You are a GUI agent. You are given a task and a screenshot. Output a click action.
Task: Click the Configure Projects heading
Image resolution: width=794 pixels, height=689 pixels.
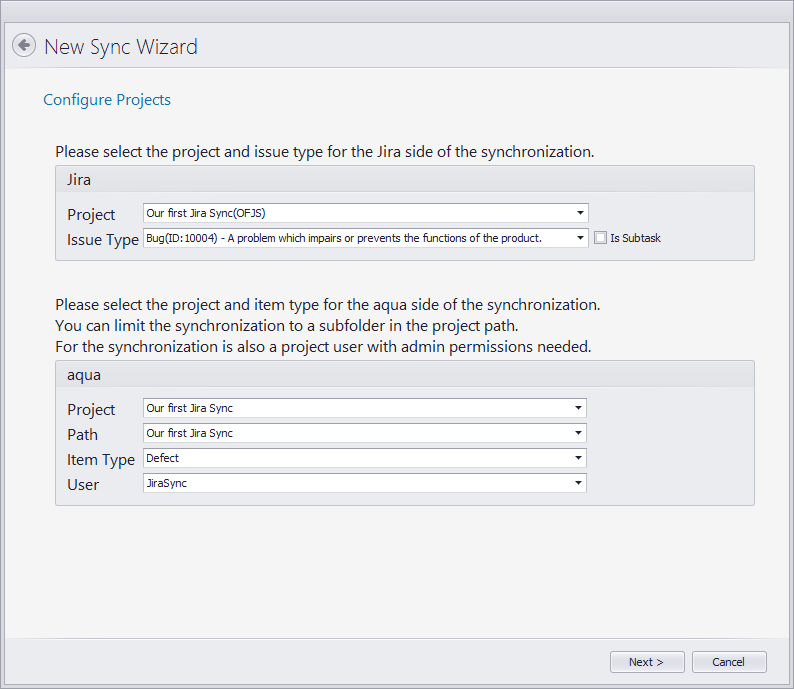point(107,100)
